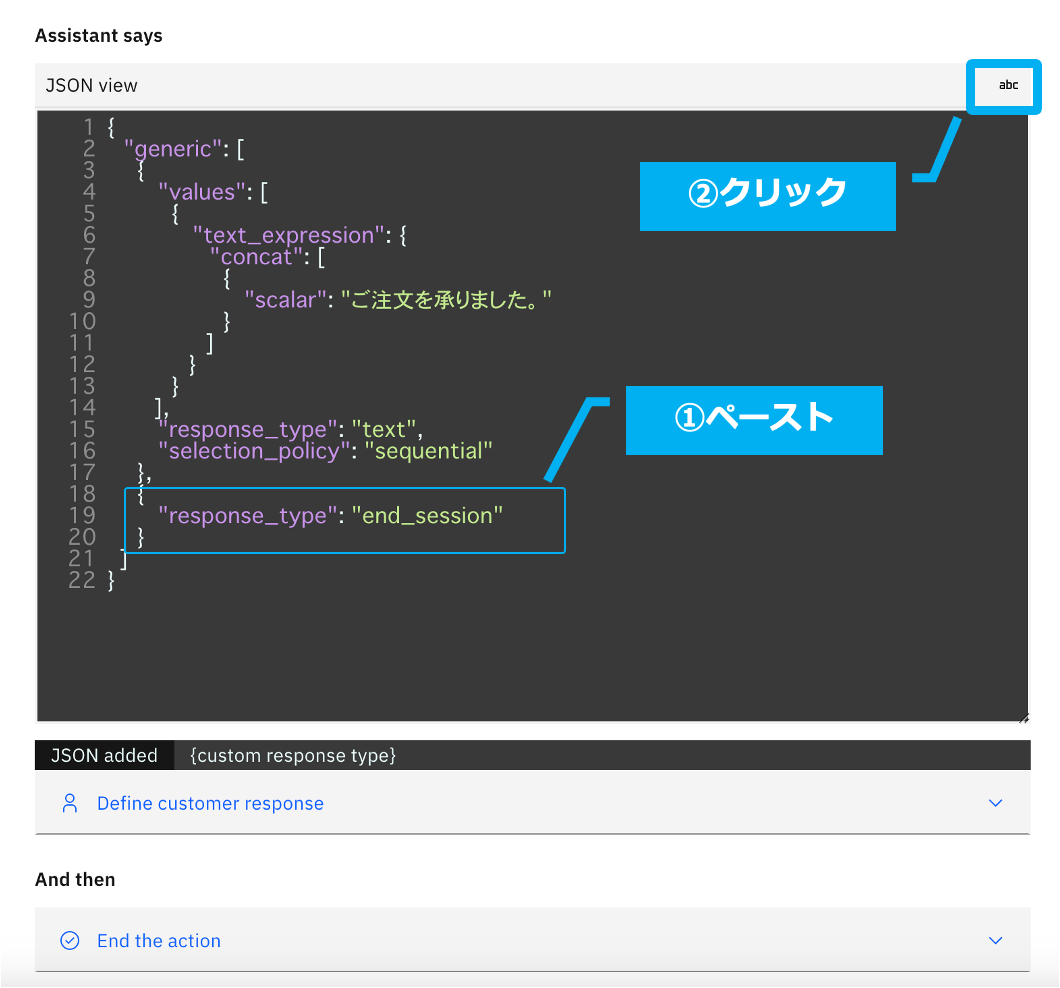Click line number 22 in the gutter
1060x988 pixels.
coord(82,580)
